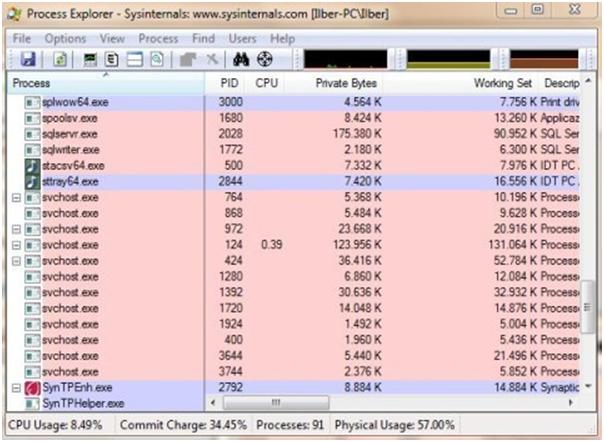The height and width of the screenshot is (442, 604).
Task: Sort by the Process column header
Action: click(x=106, y=83)
